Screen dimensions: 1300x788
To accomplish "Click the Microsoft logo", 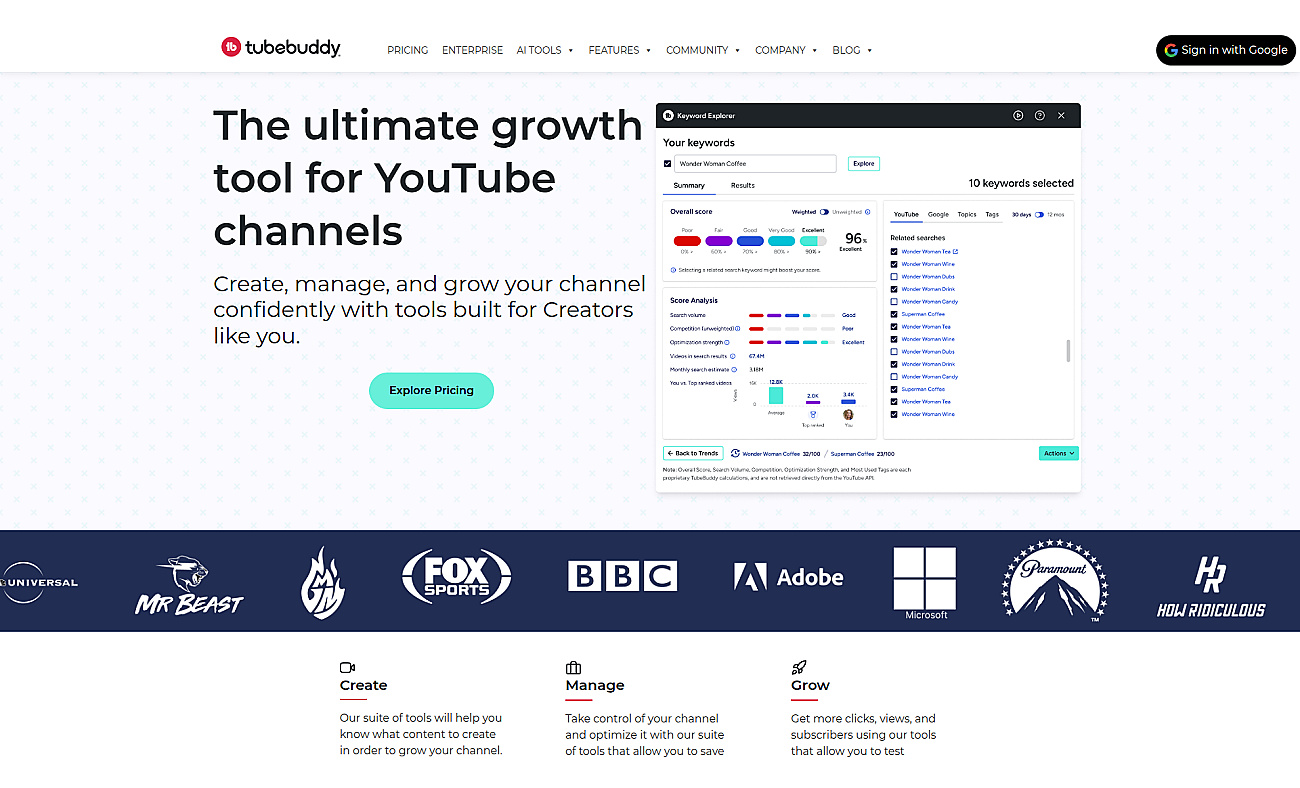I will [925, 584].
